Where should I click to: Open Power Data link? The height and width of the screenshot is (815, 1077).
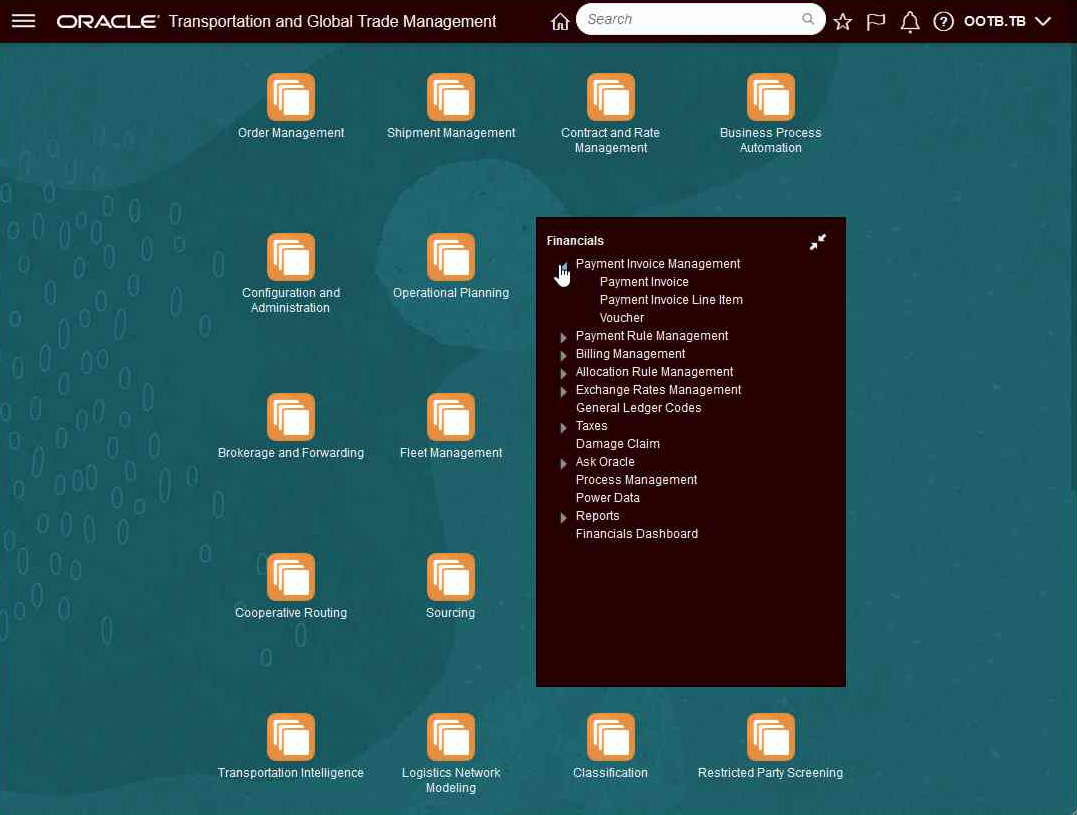[607, 498]
